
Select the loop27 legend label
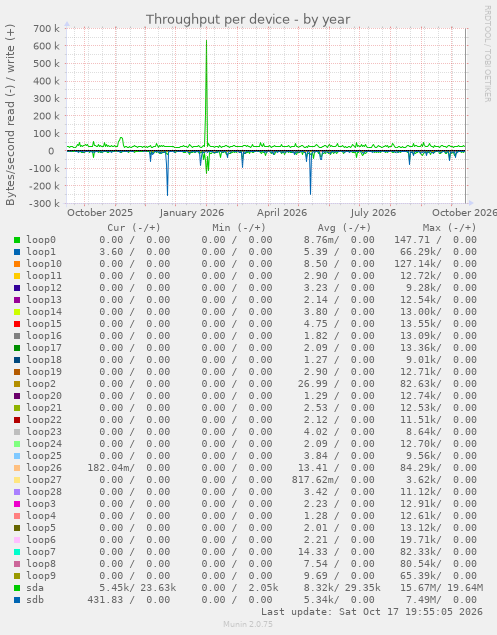tap(44, 480)
